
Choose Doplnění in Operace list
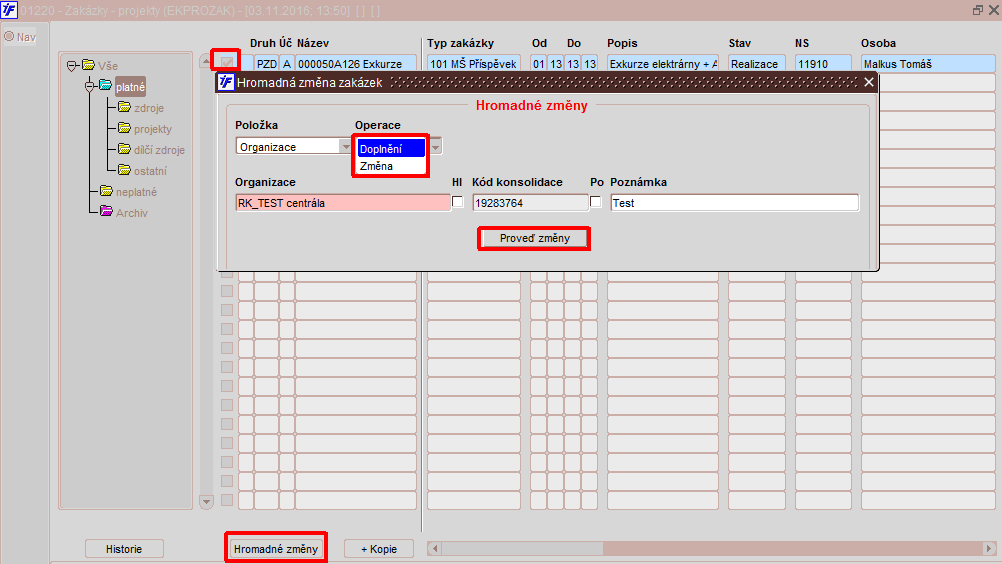[390, 149]
